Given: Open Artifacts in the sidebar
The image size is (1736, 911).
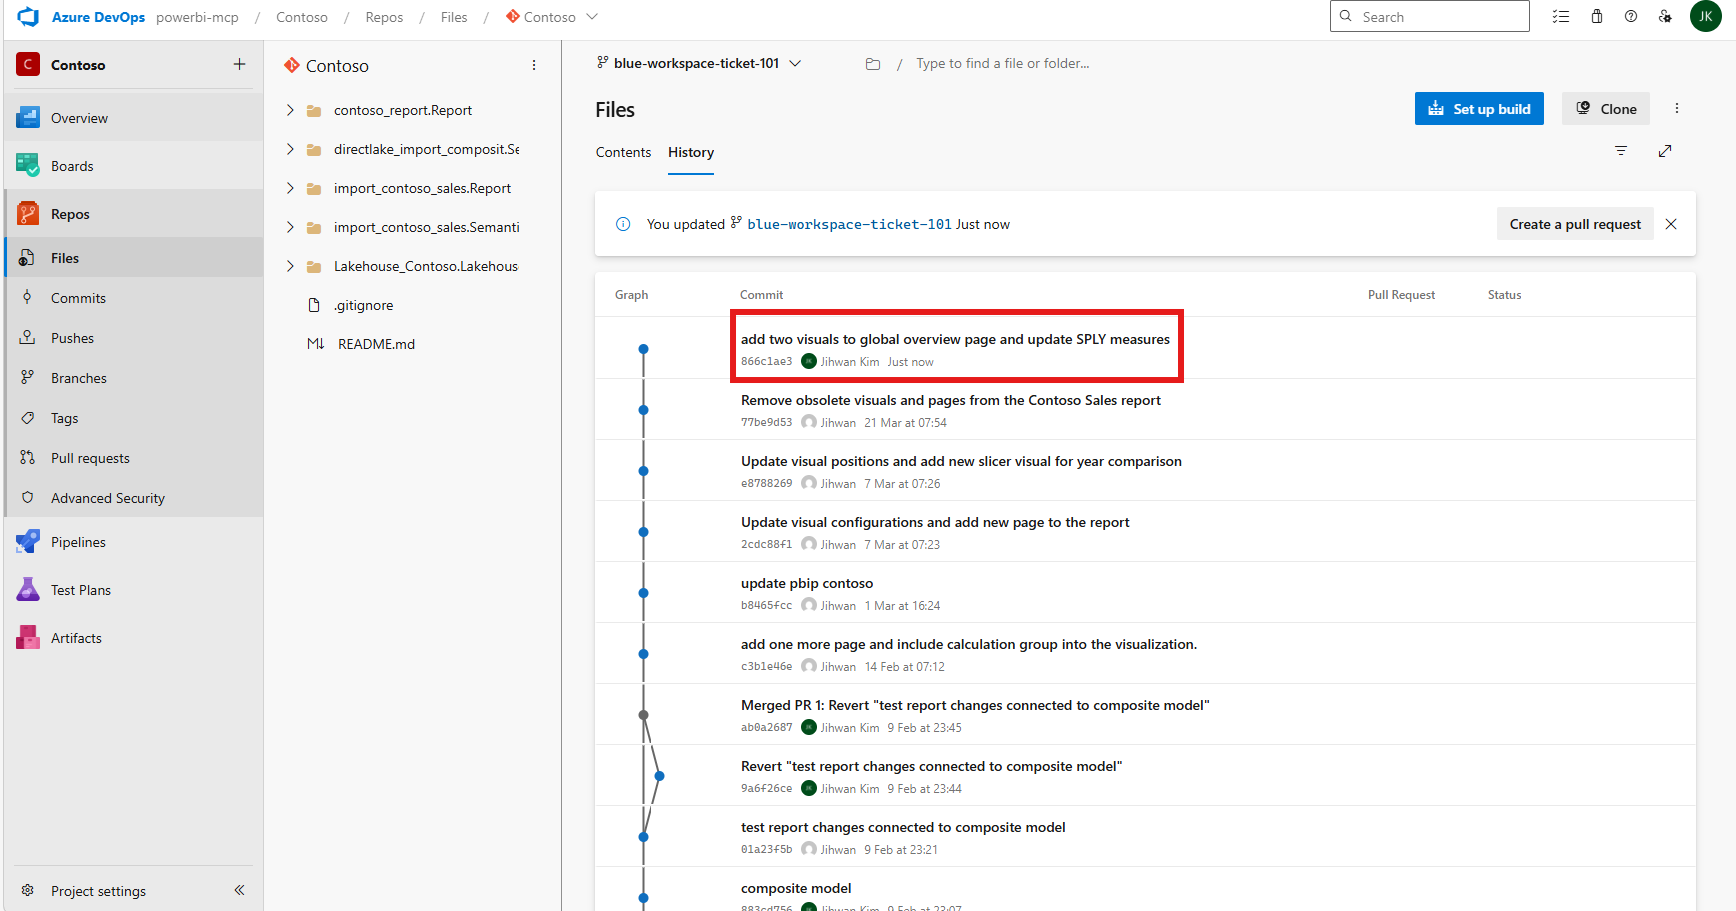Looking at the screenshot, I should point(134,638).
